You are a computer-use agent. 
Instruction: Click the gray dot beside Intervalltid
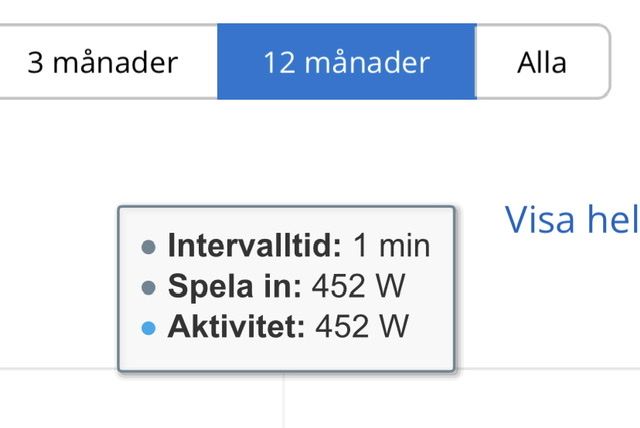[x=149, y=246]
